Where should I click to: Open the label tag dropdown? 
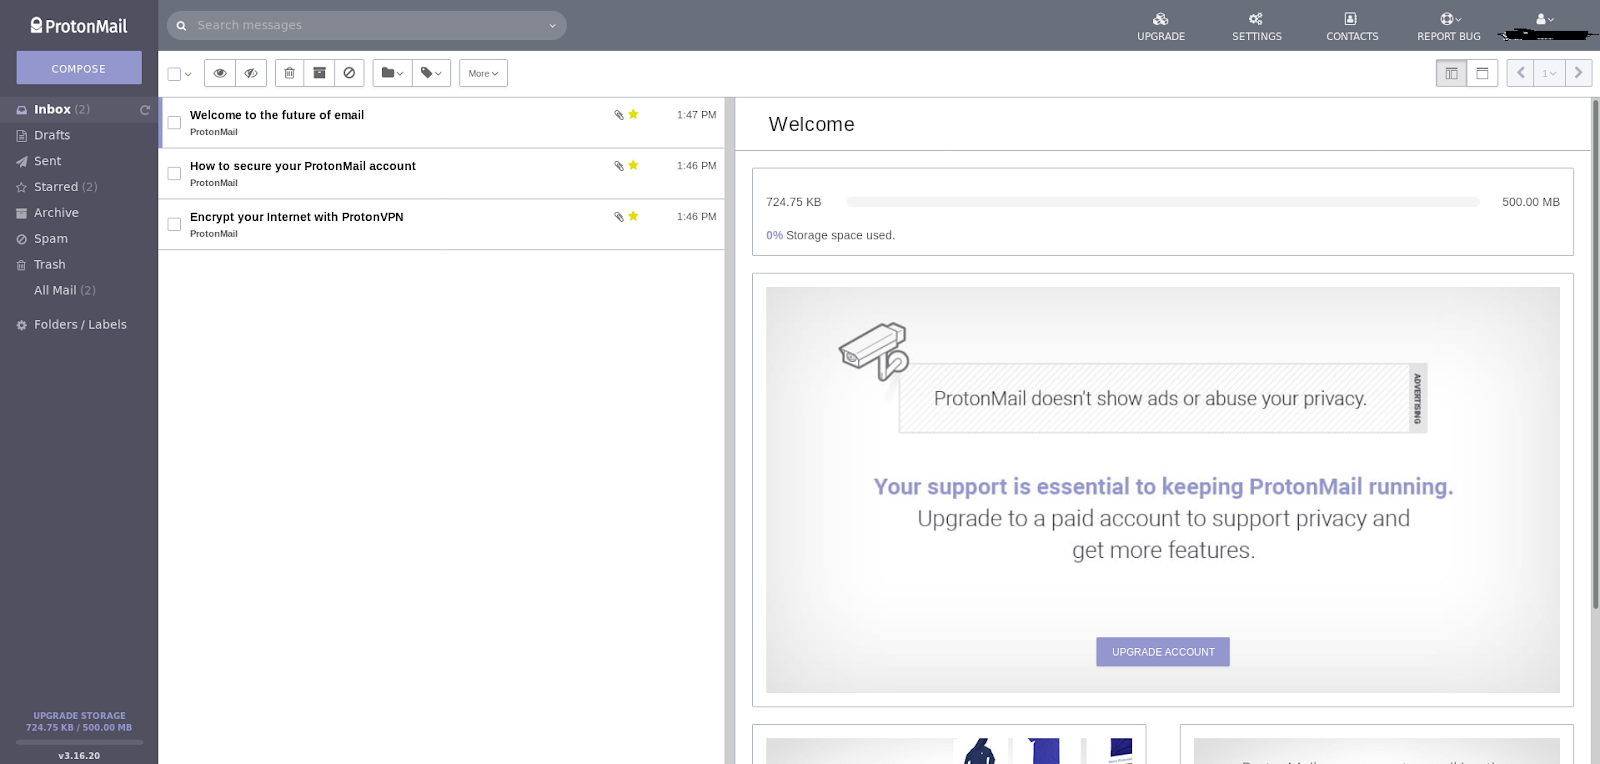pyautogui.click(x=431, y=73)
